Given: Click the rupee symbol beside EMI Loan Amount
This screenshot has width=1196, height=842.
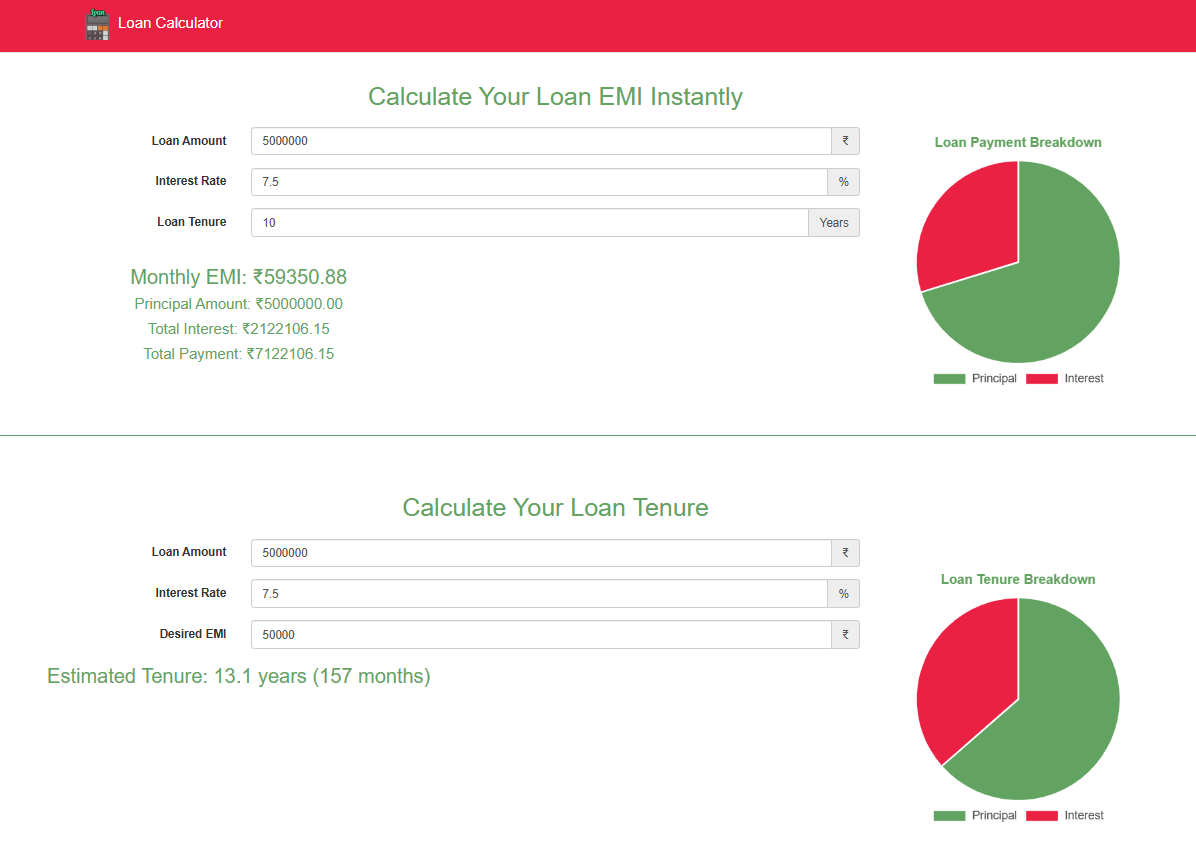Looking at the screenshot, I should click(x=845, y=141).
